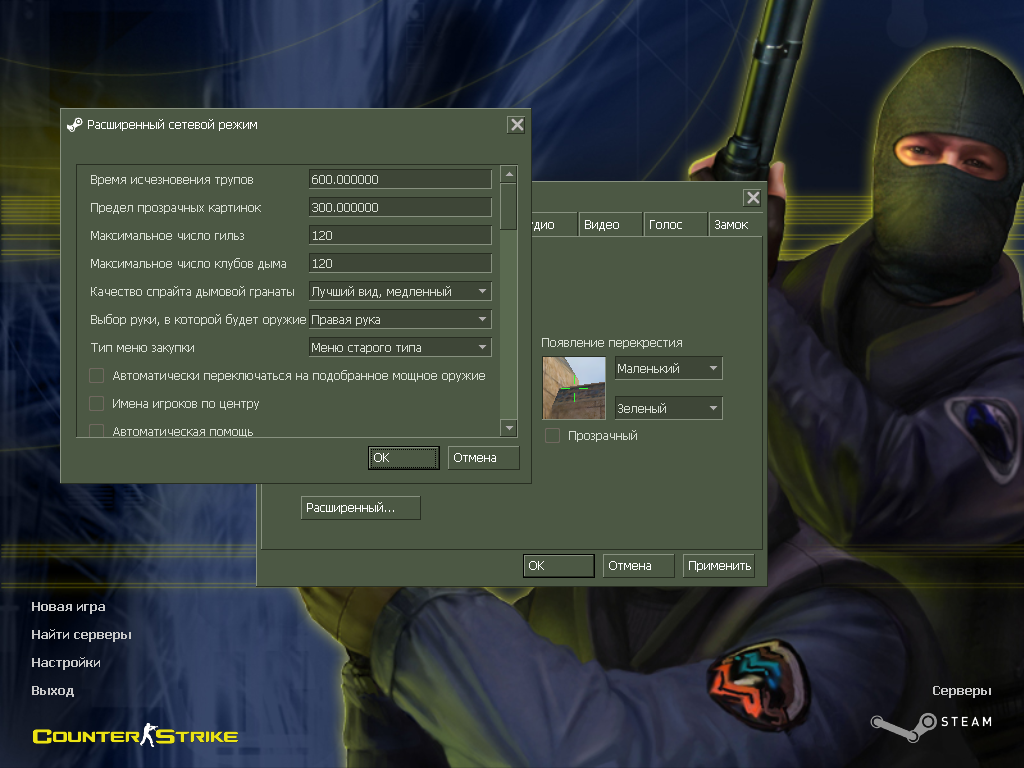
Task: Click the corpse disappearance time field
Action: point(400,180)
